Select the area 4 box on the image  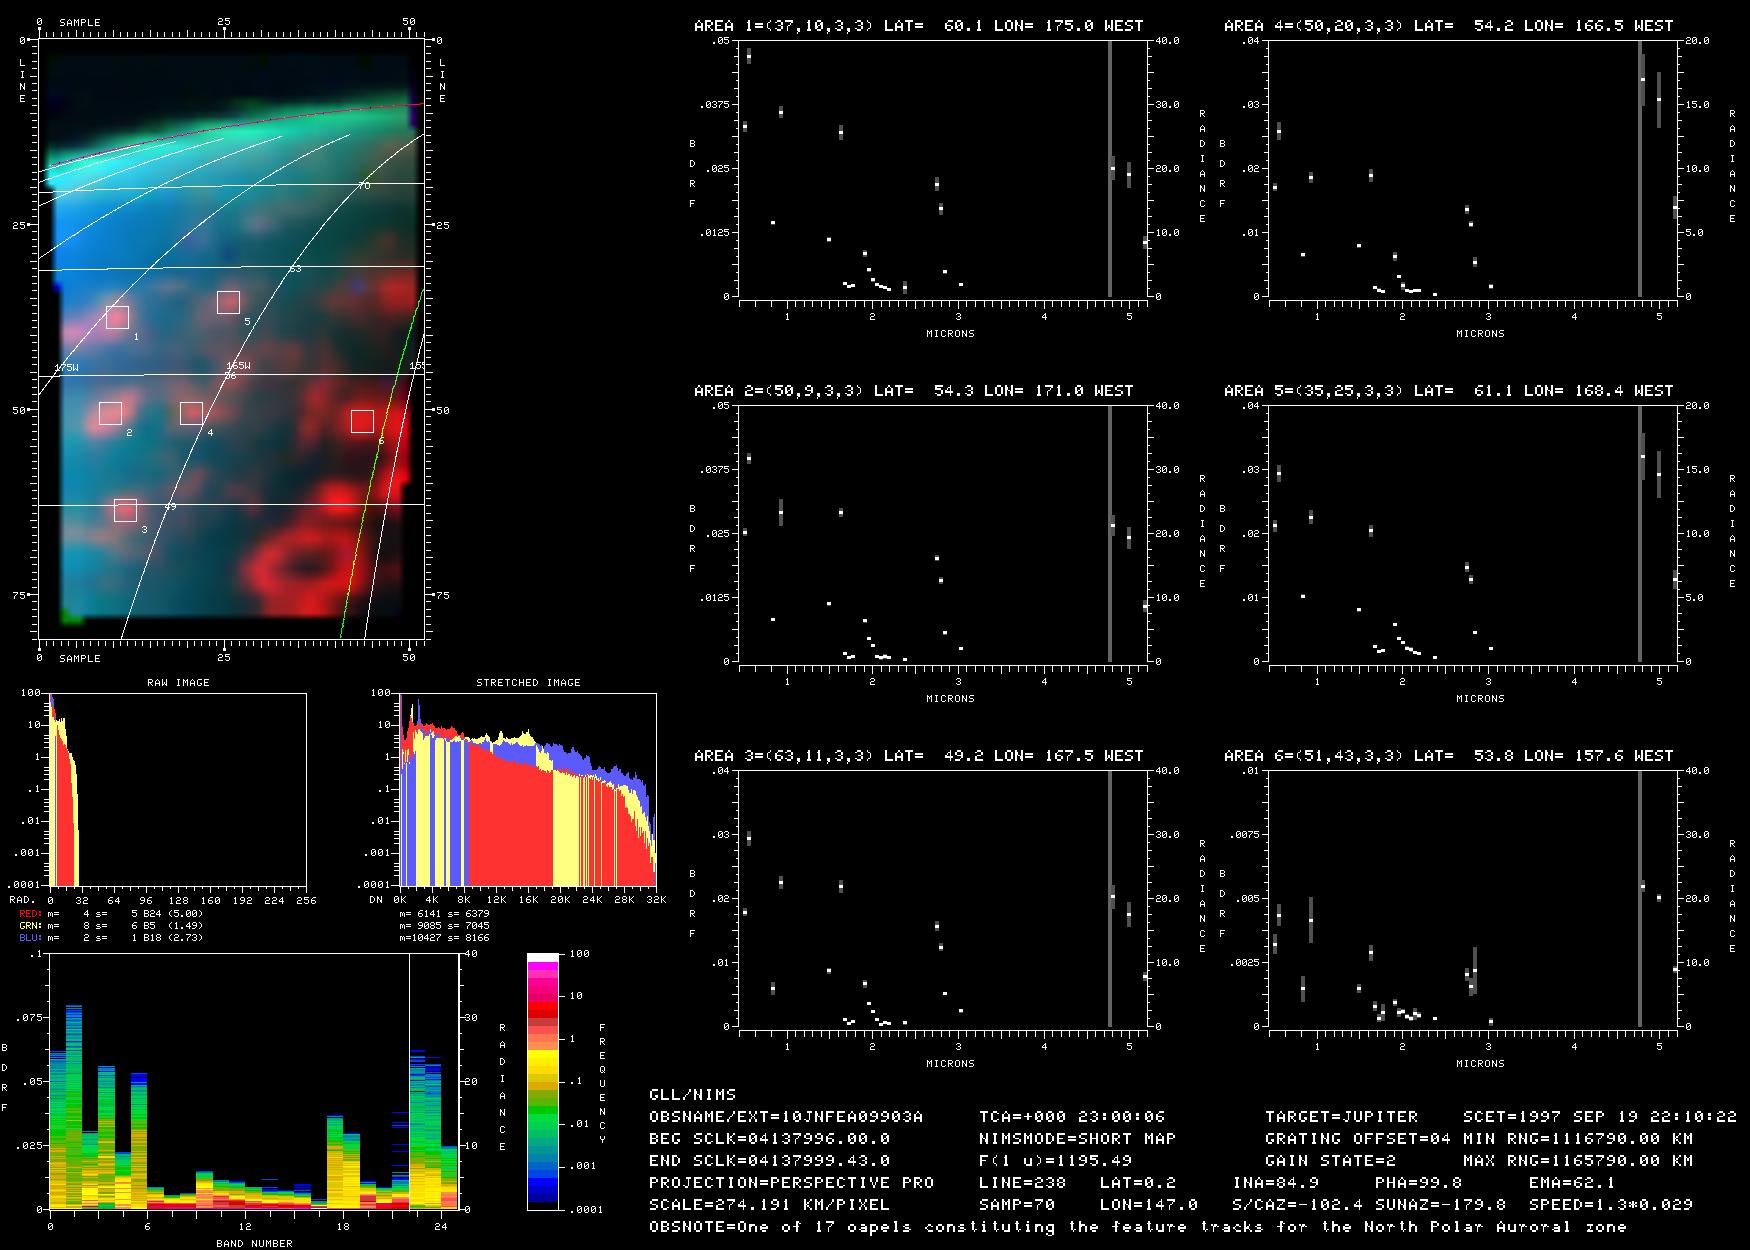click(191, 413)
